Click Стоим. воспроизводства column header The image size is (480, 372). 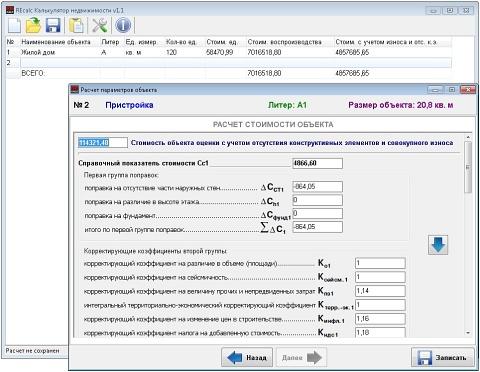284,42
